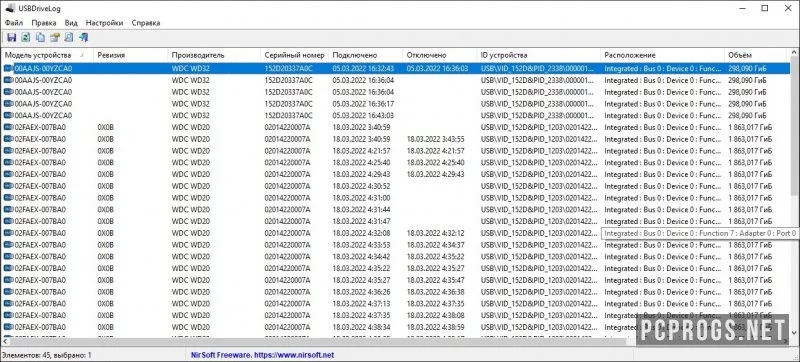Click drive icon of row connected 18.03.2022 4:33:53

[x=9, y=245]
